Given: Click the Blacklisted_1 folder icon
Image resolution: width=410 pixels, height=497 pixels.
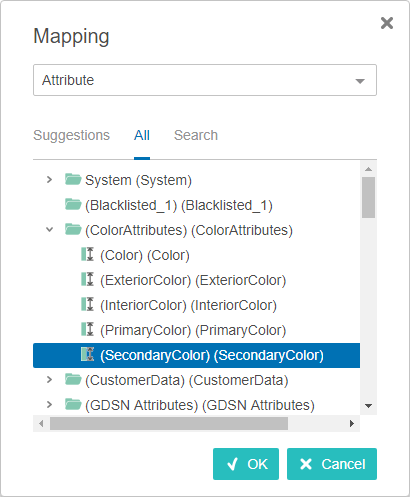Looking at the screenshot, I should [x=73, y=204].
